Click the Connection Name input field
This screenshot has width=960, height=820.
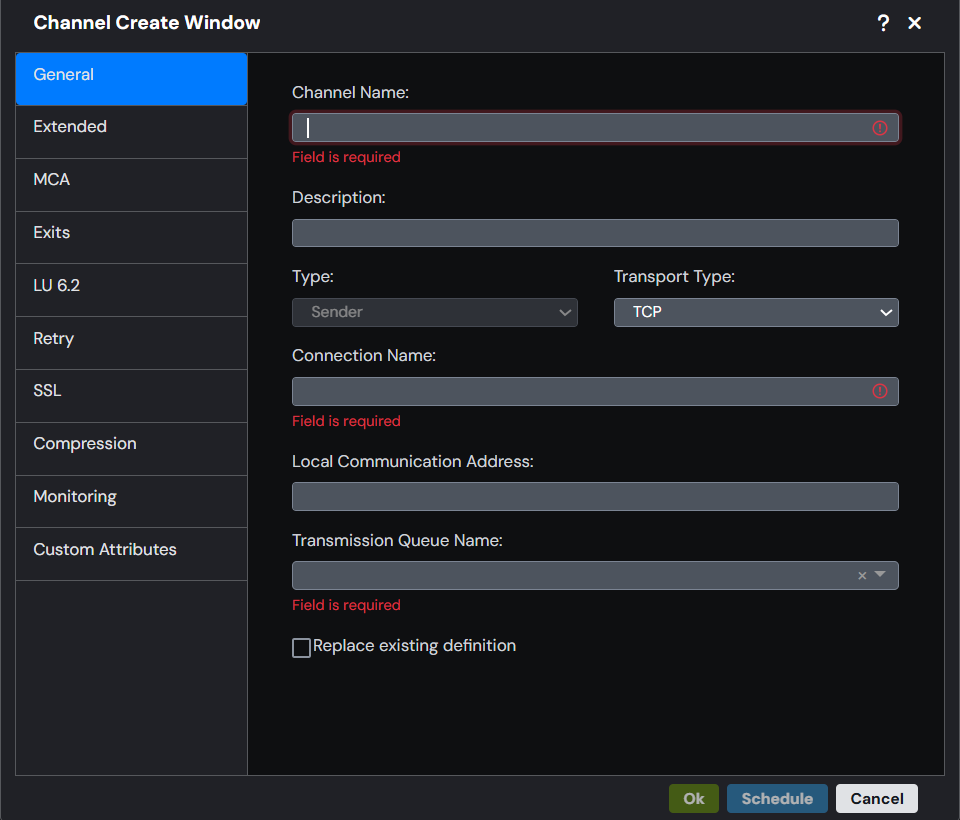pyautogui.click(x=595, y=391)
